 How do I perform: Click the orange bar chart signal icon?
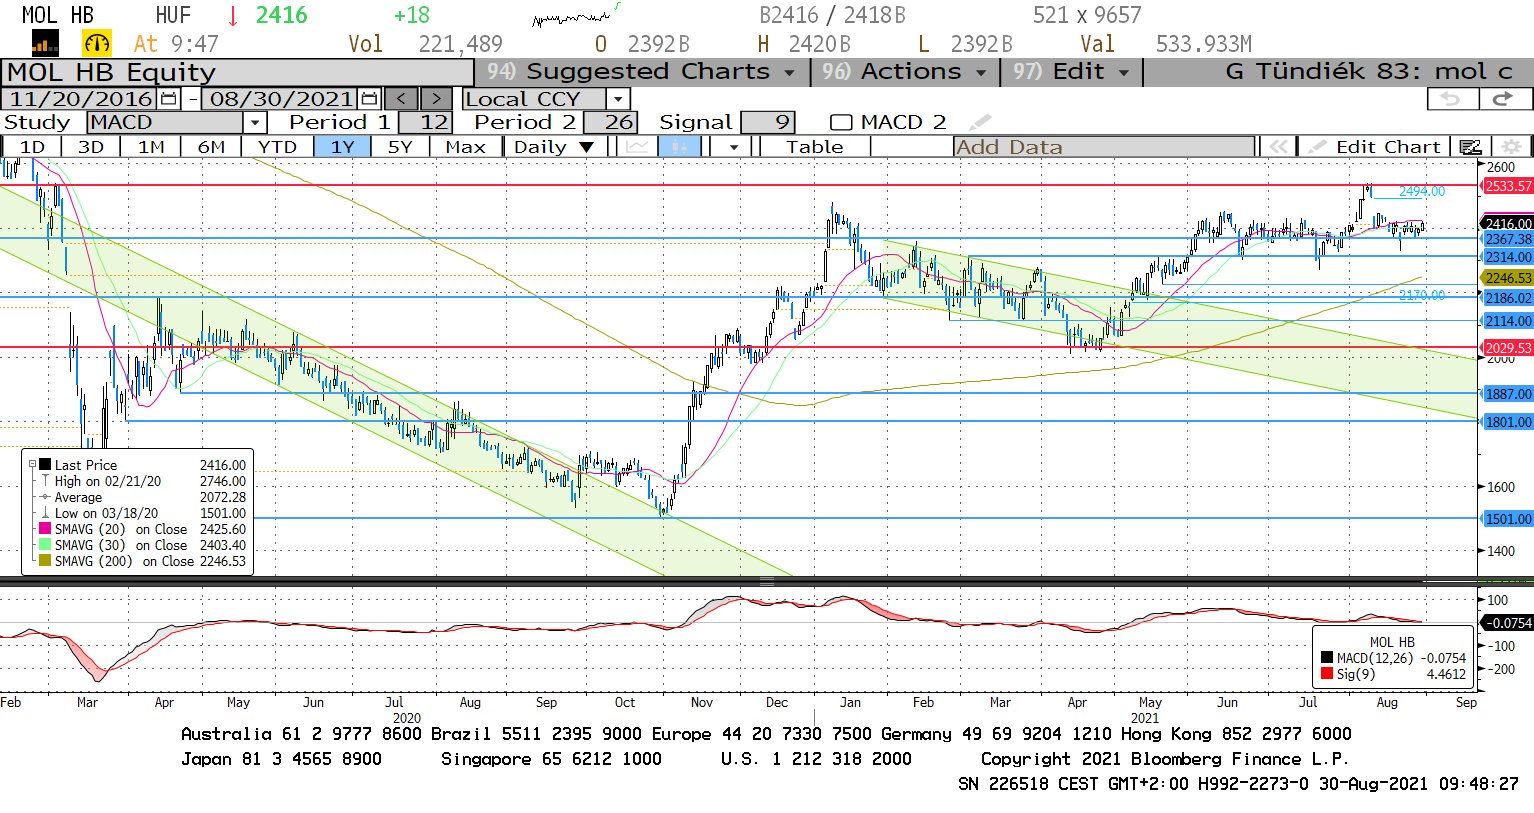[x=45, y=43]
